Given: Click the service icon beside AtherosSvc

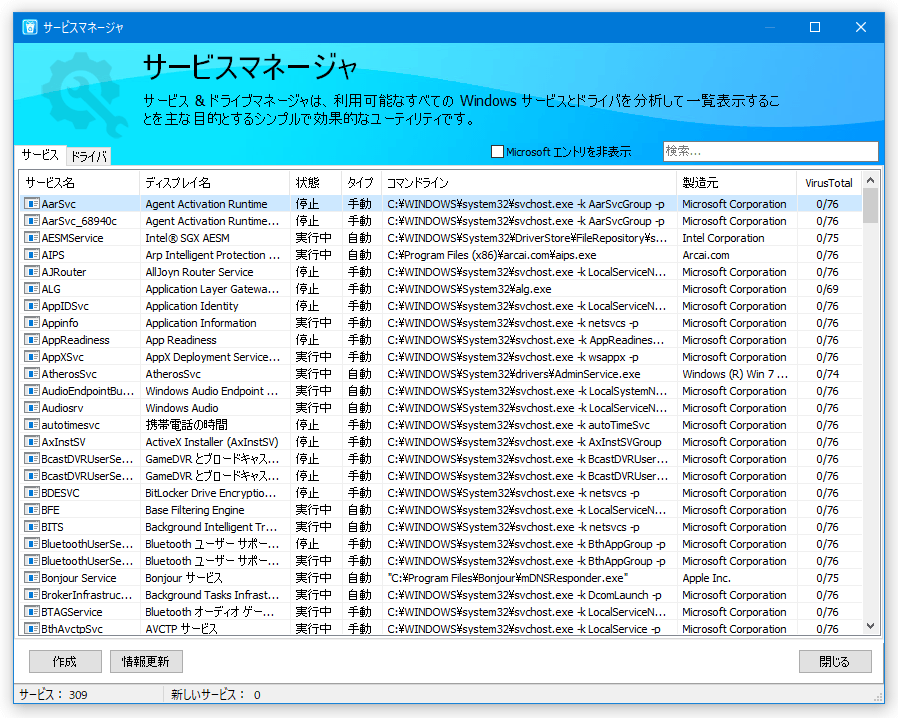Looking at the screenshot, I should (x=31, y=374).
